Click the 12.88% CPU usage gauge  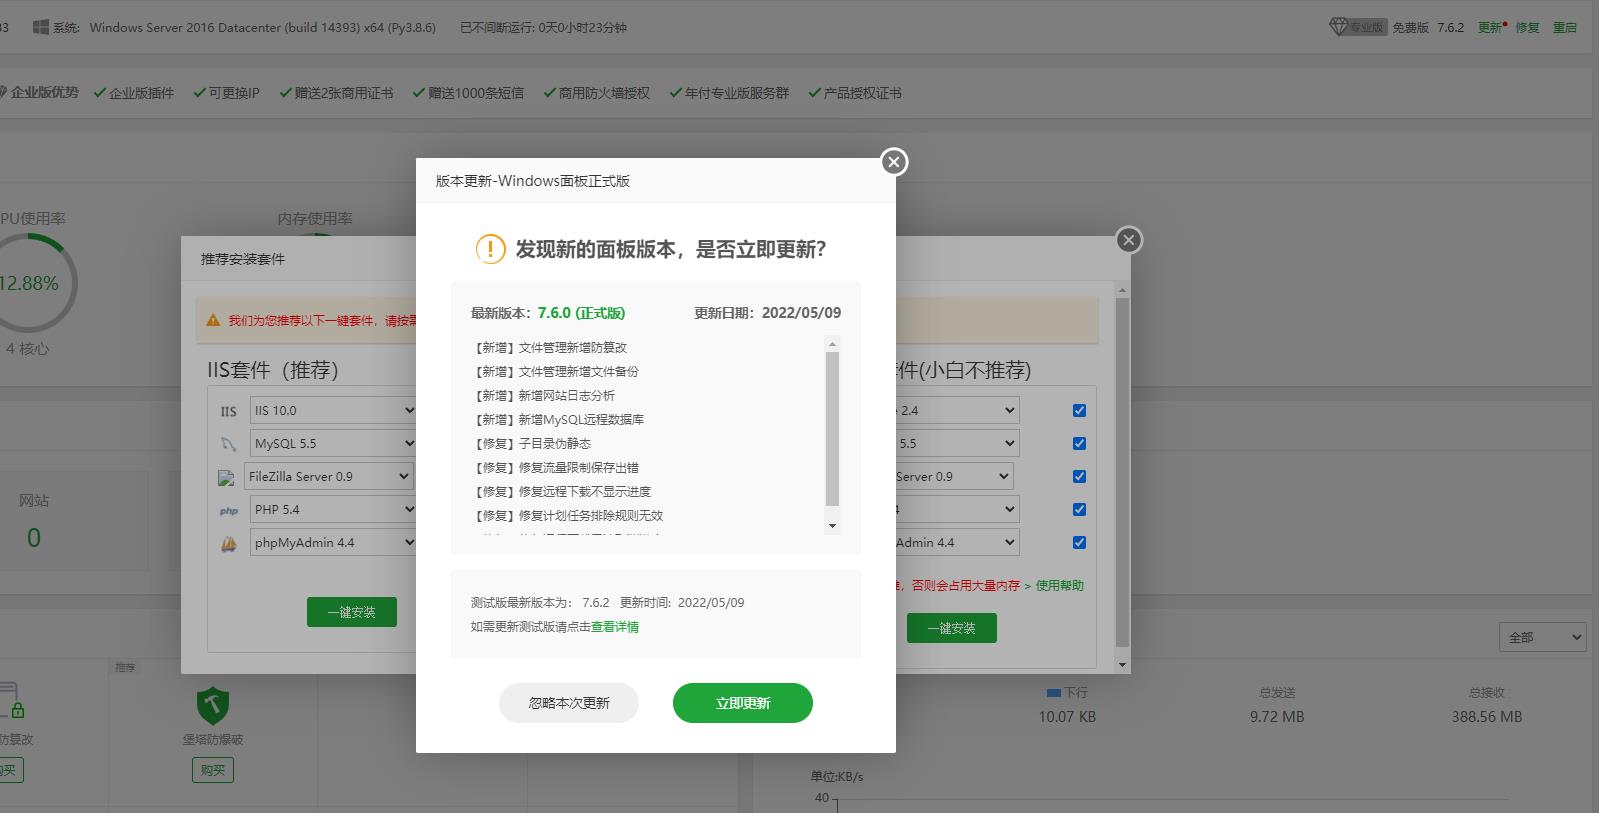coord(29,283)
